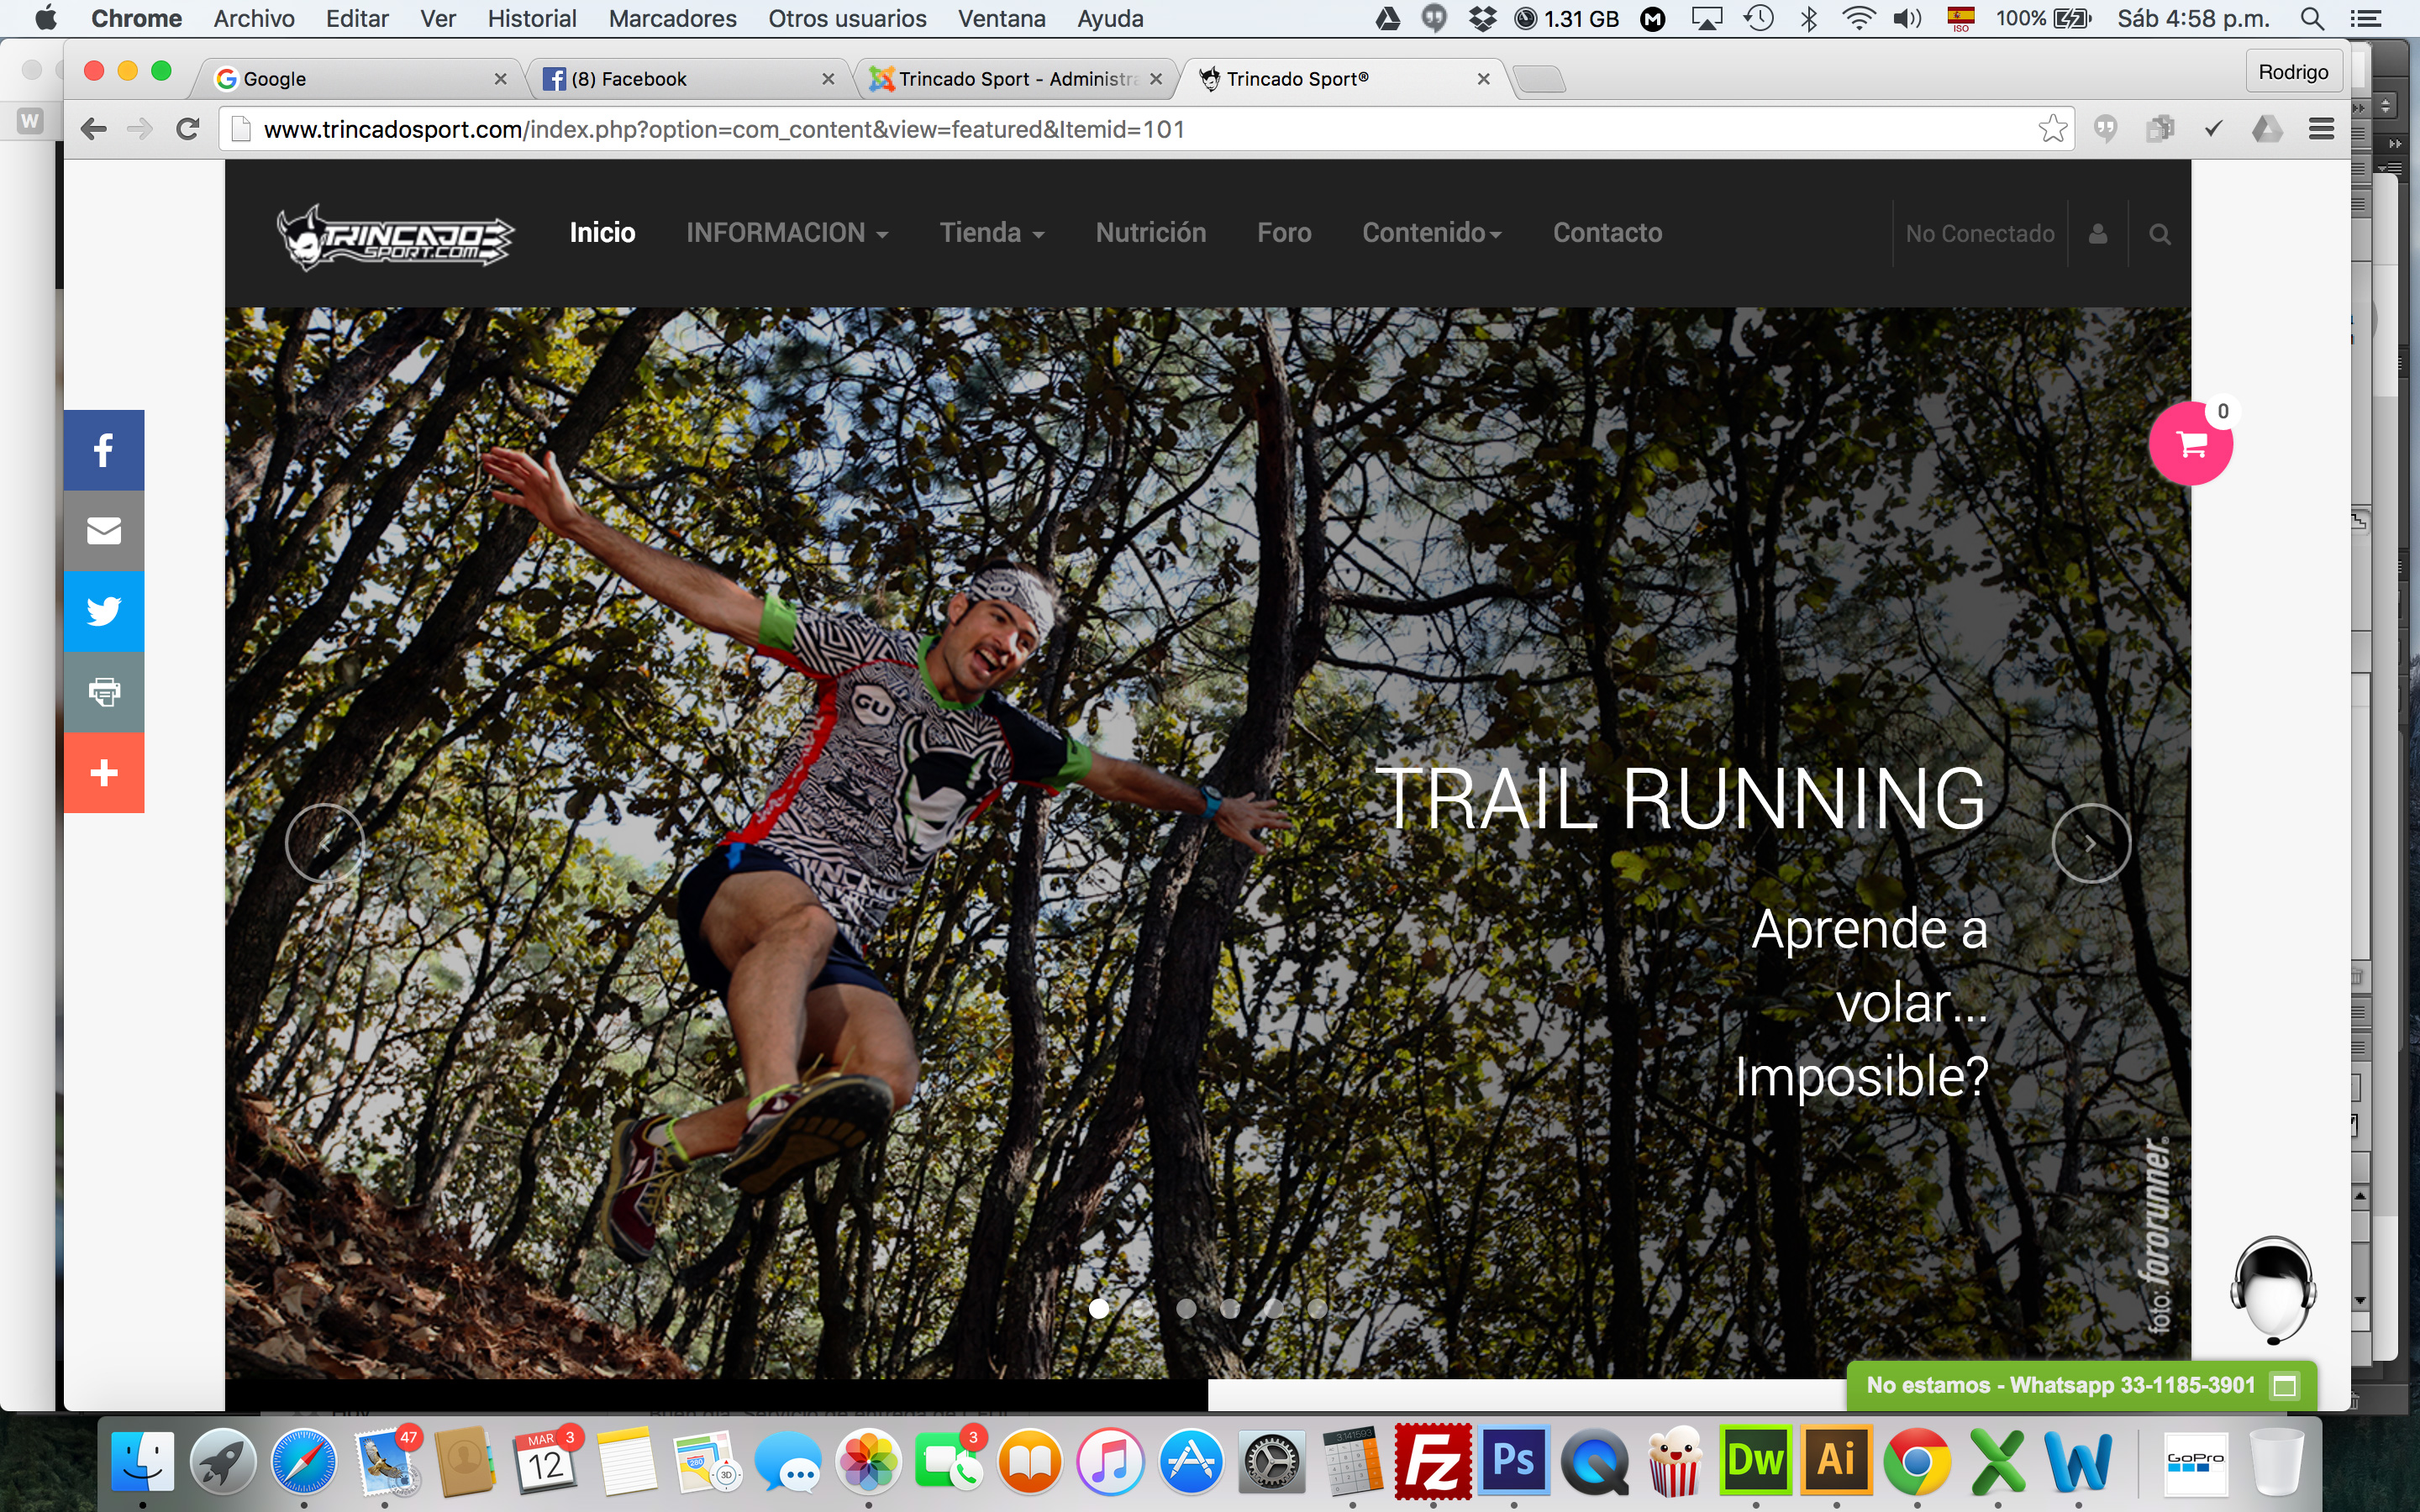
Task: Select the third slideshow dot
Action: coord(1186,1308)
